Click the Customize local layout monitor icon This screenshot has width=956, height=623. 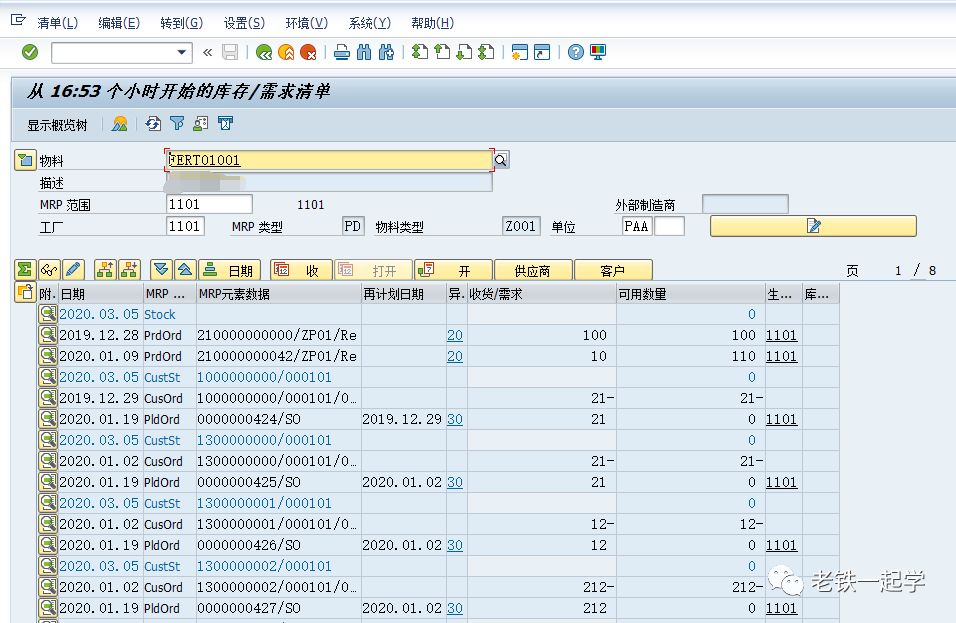point(598,52)
